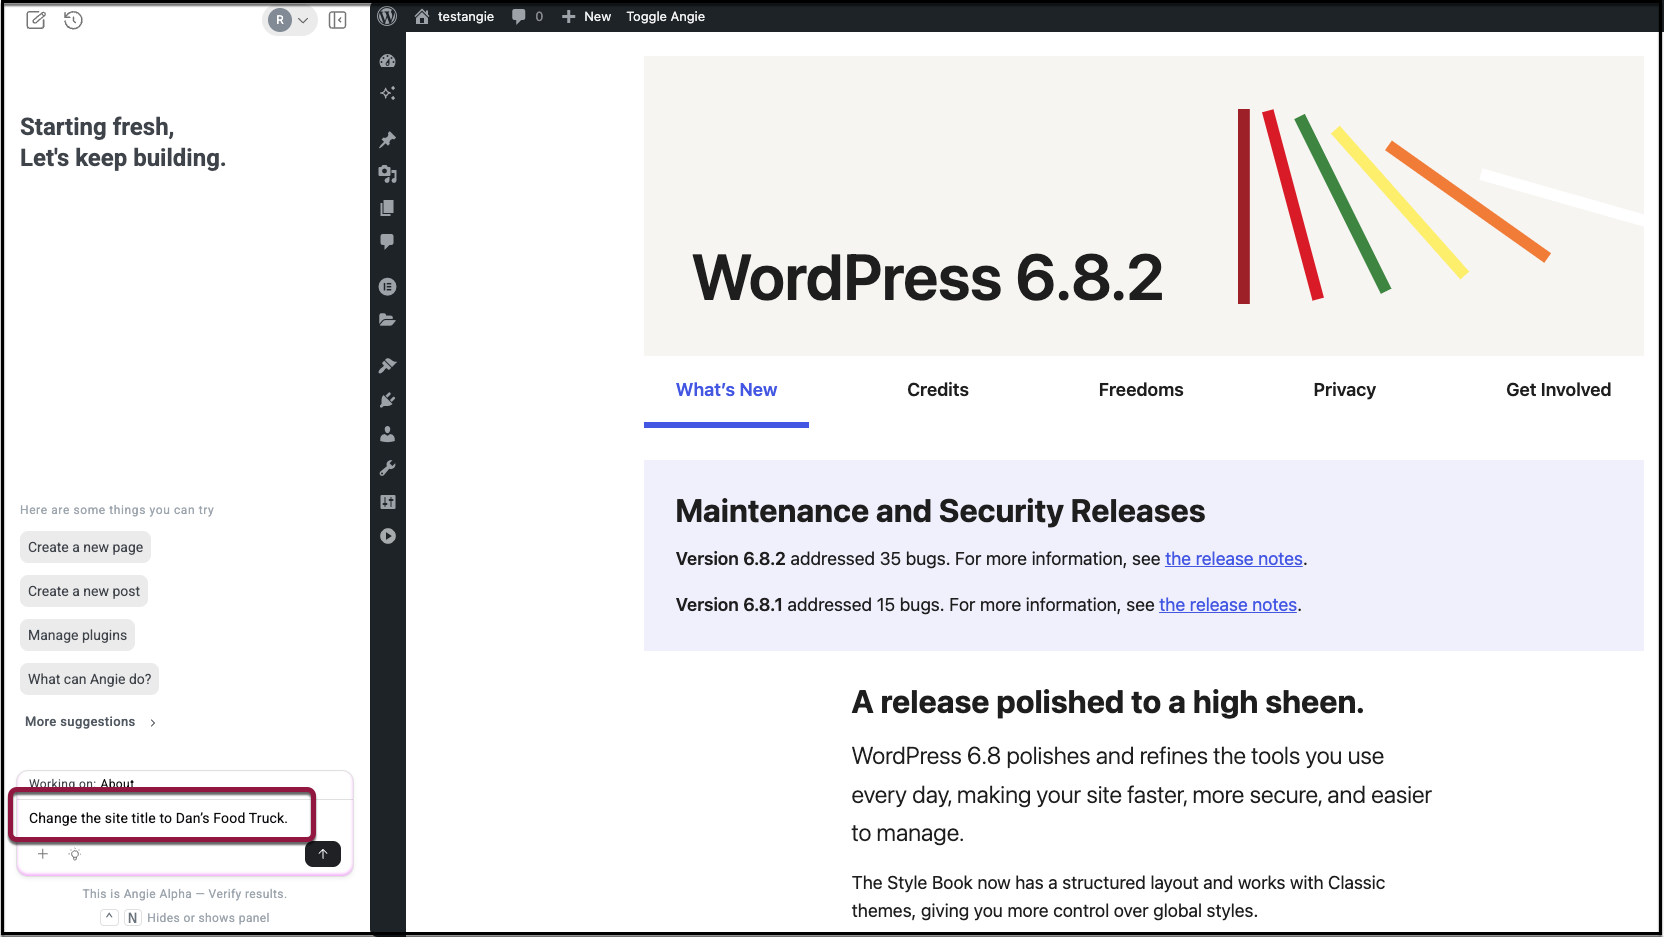Viewport: 1664px width, 937px height.
Task: Click the send arrow button
Action: pyautogui.click(x=322, y=854)
